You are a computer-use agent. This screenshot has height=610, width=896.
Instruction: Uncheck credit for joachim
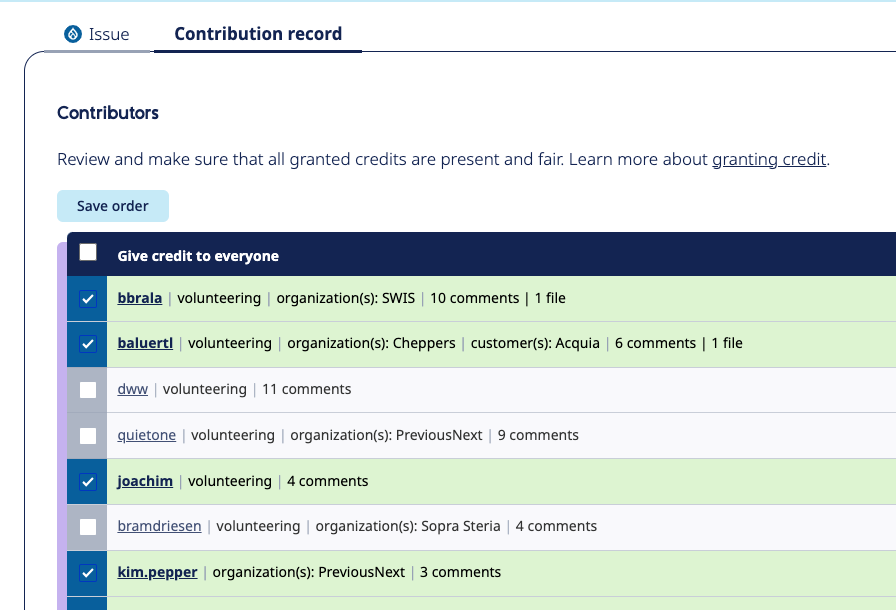pyautogui.click(x=87, y=481)
